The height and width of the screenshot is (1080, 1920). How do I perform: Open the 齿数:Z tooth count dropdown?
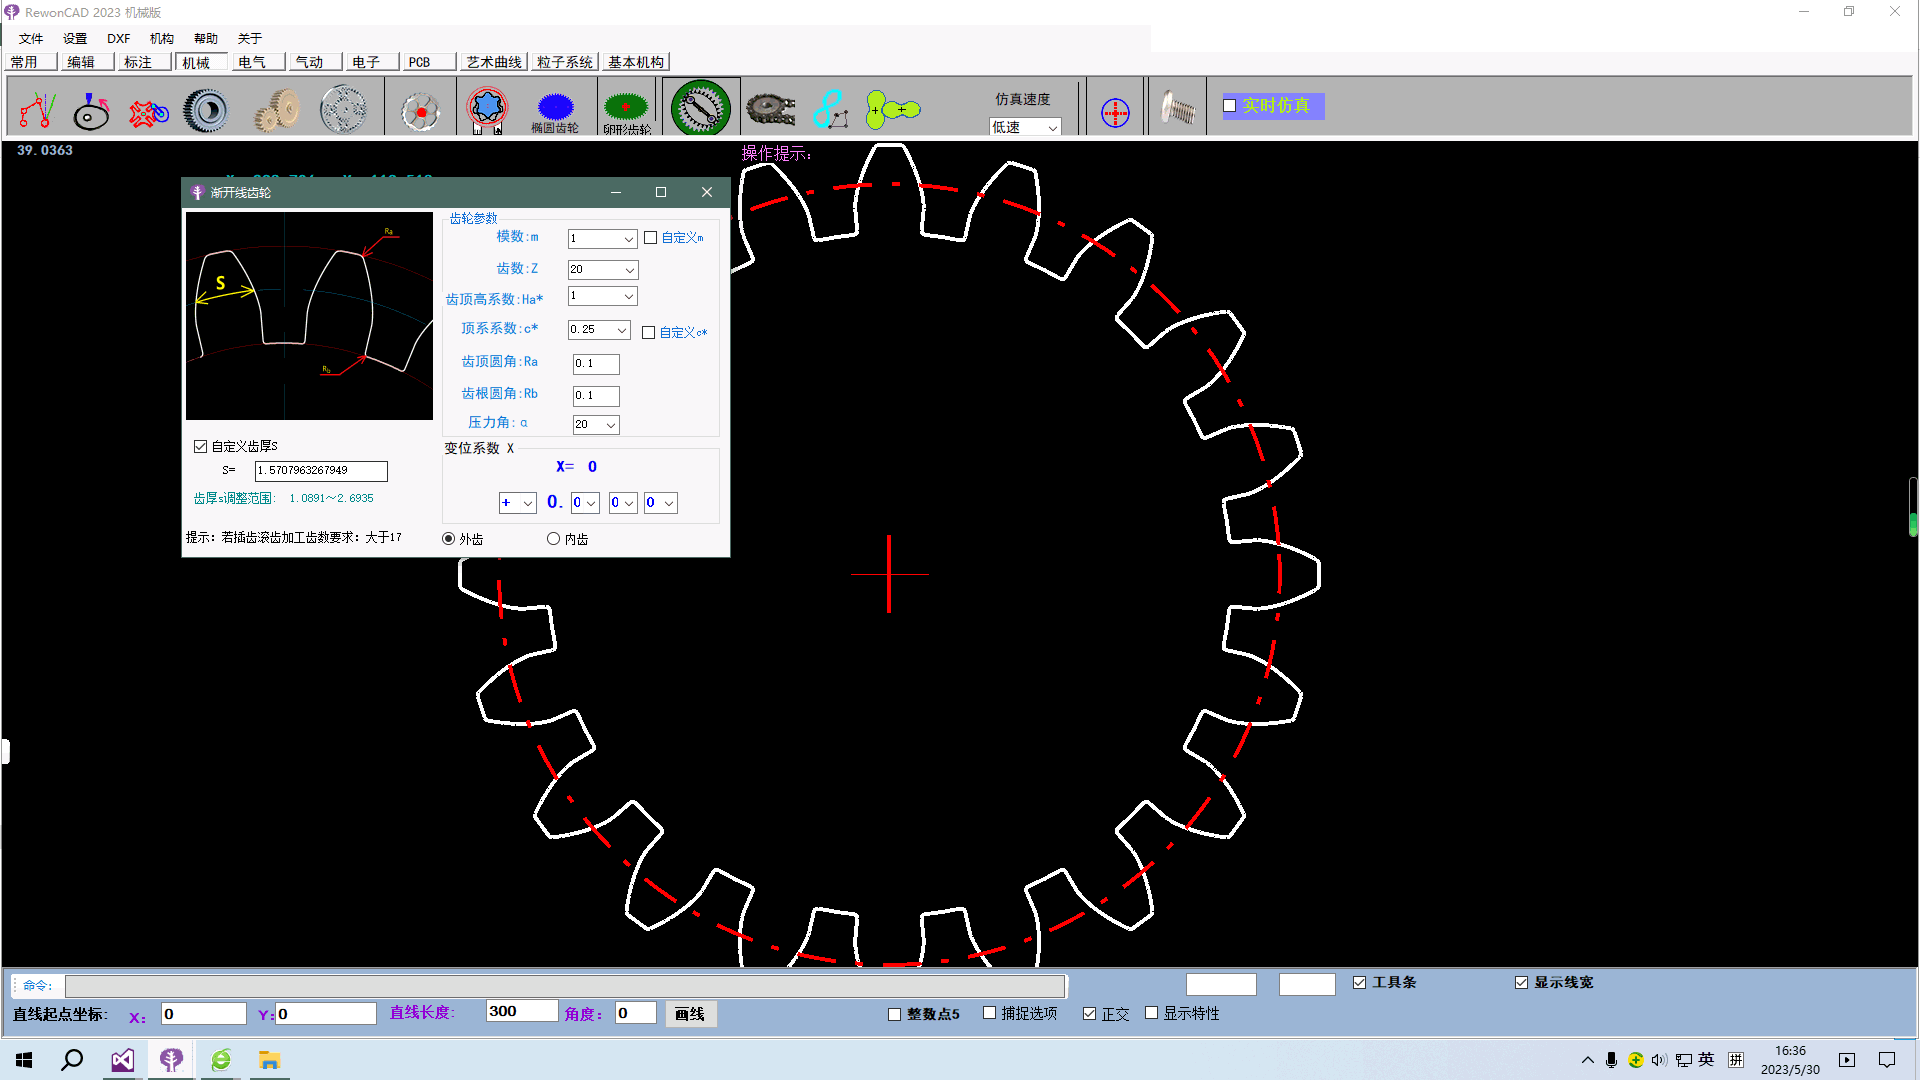(x=629, y=270)
